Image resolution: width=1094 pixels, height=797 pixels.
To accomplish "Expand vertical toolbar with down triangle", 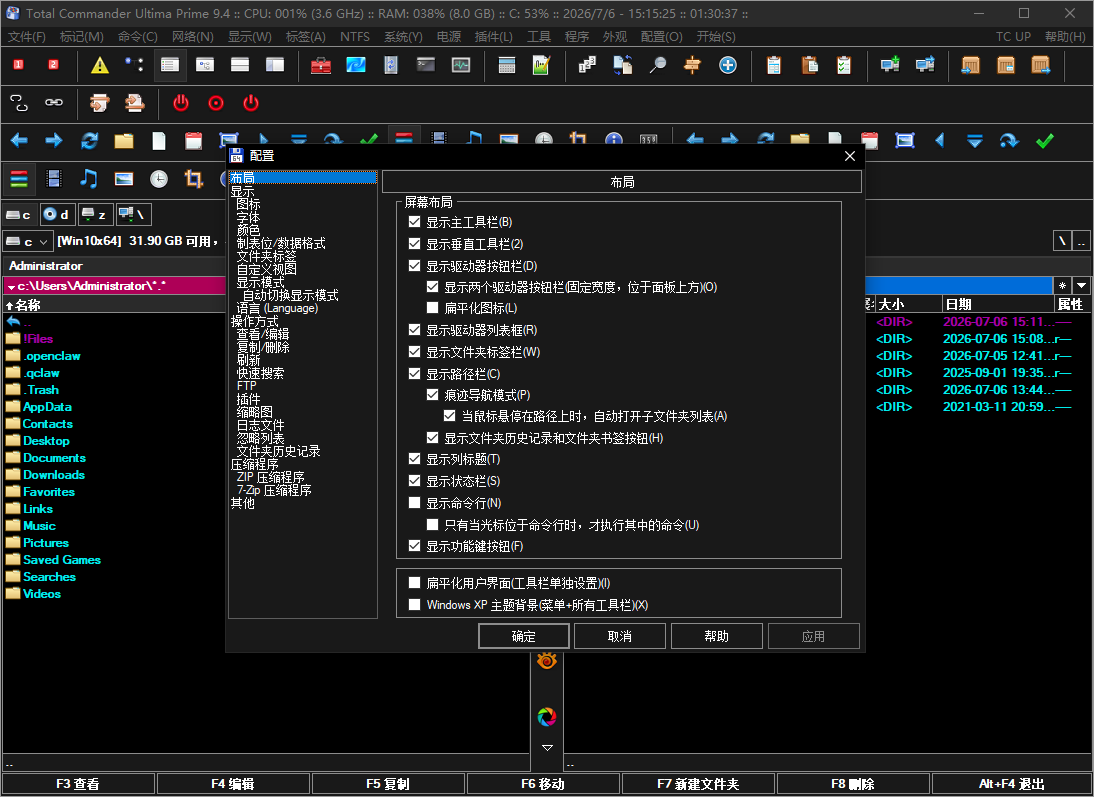I will tap(547, 747).
